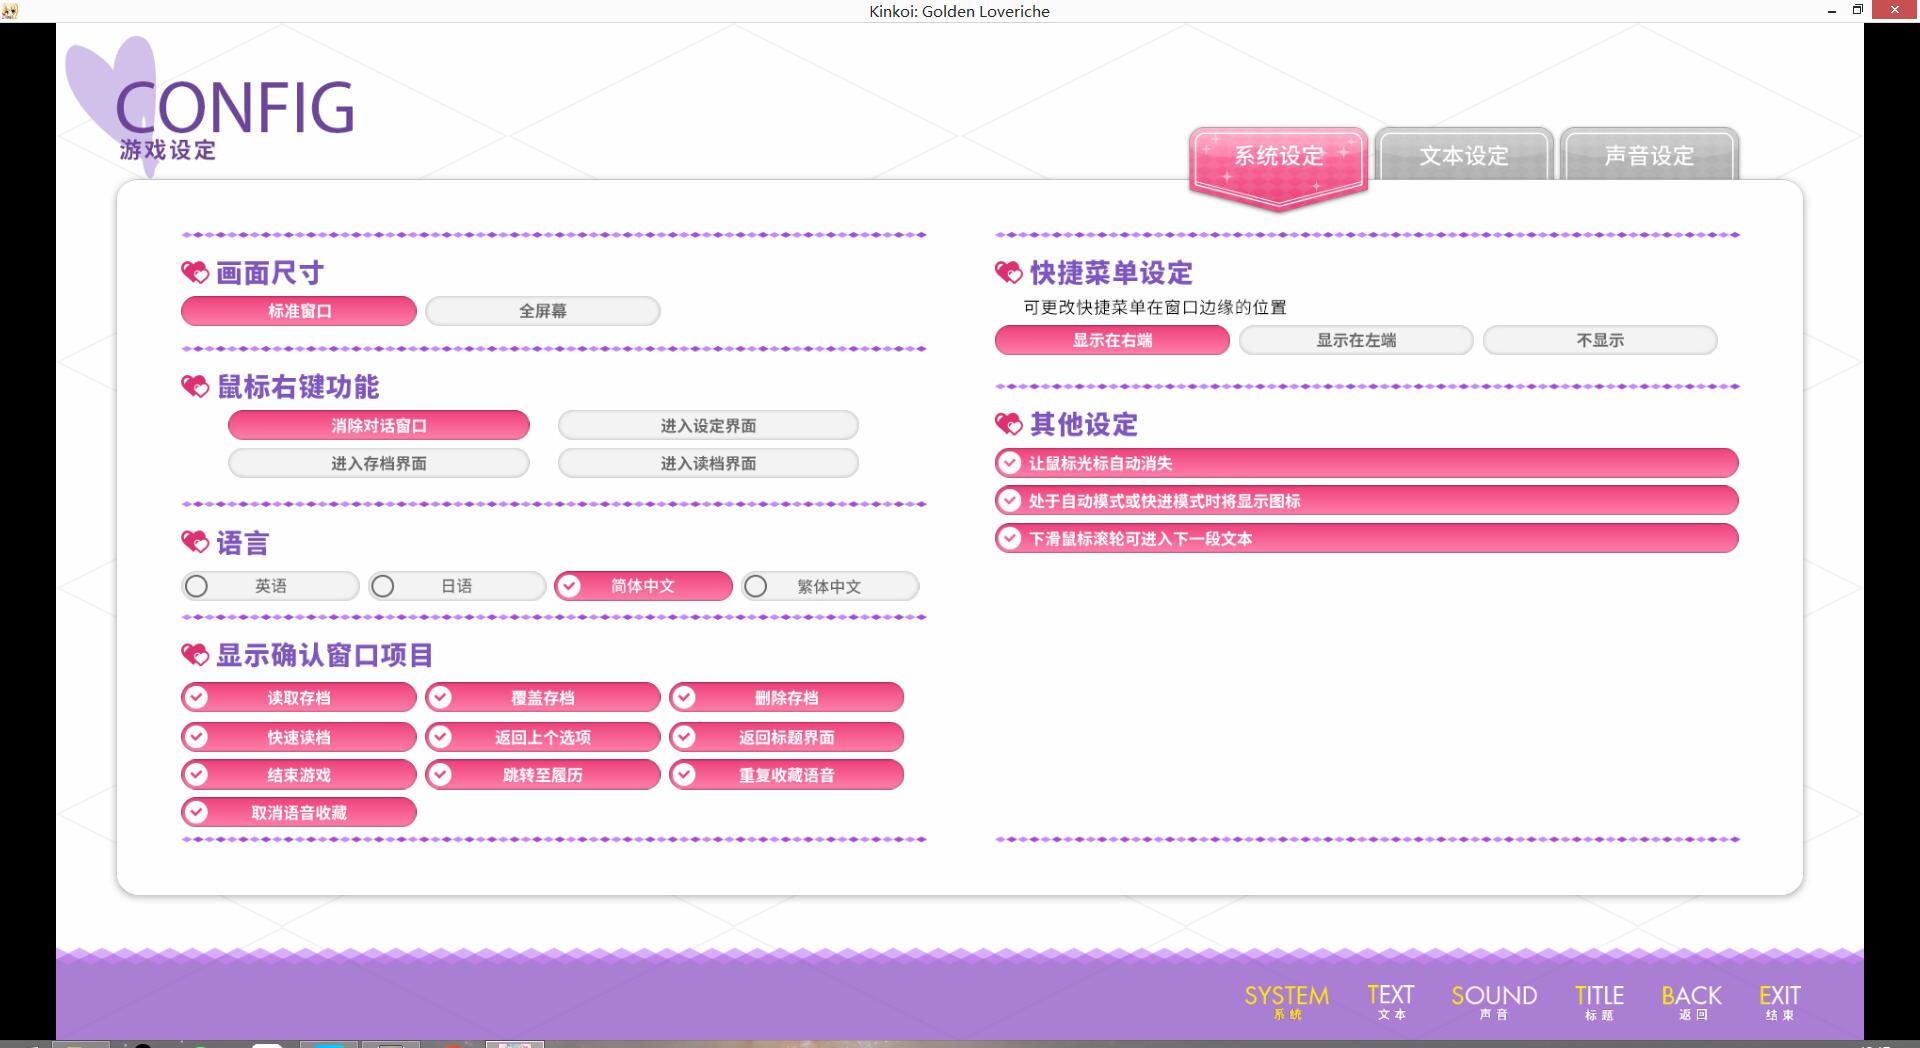Select 日语 language radio option
This screenshot has width=1920, height=1048.
click(383, 586)
